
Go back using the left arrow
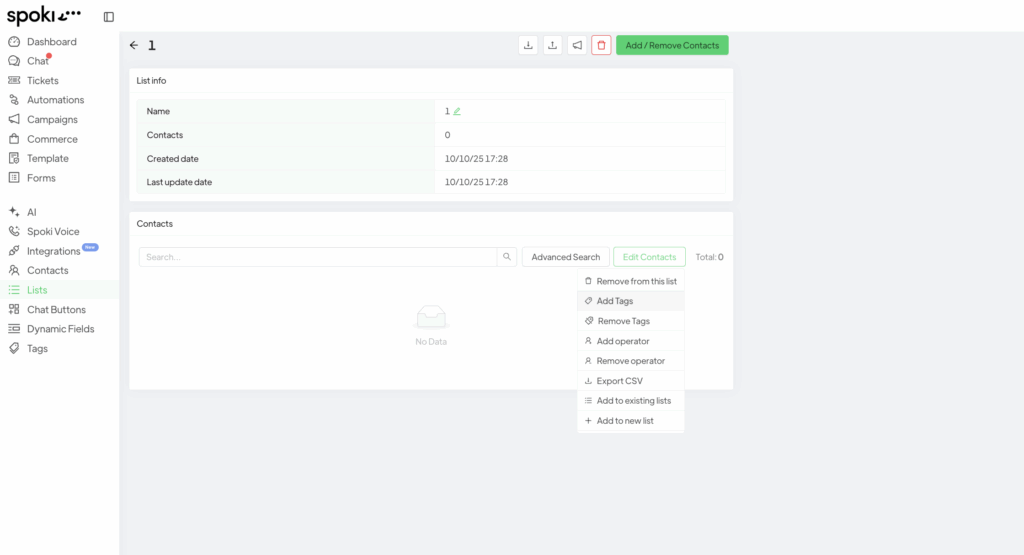[x=134, y=45]
